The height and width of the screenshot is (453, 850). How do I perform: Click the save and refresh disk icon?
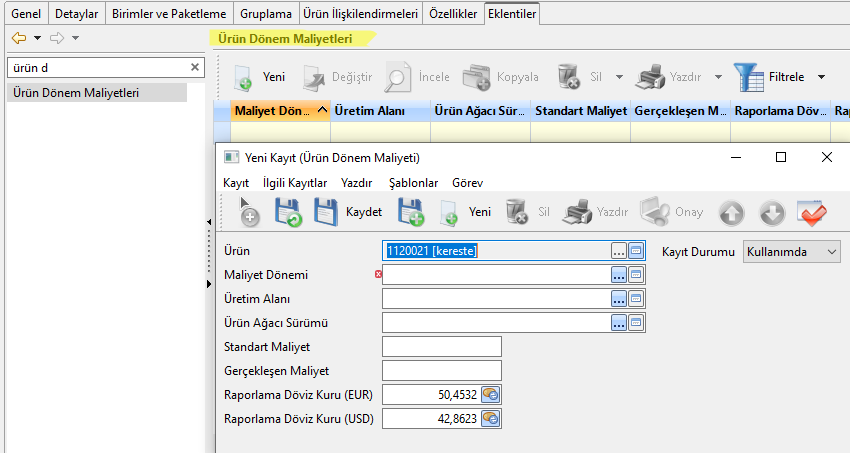(x=288, y=212)
